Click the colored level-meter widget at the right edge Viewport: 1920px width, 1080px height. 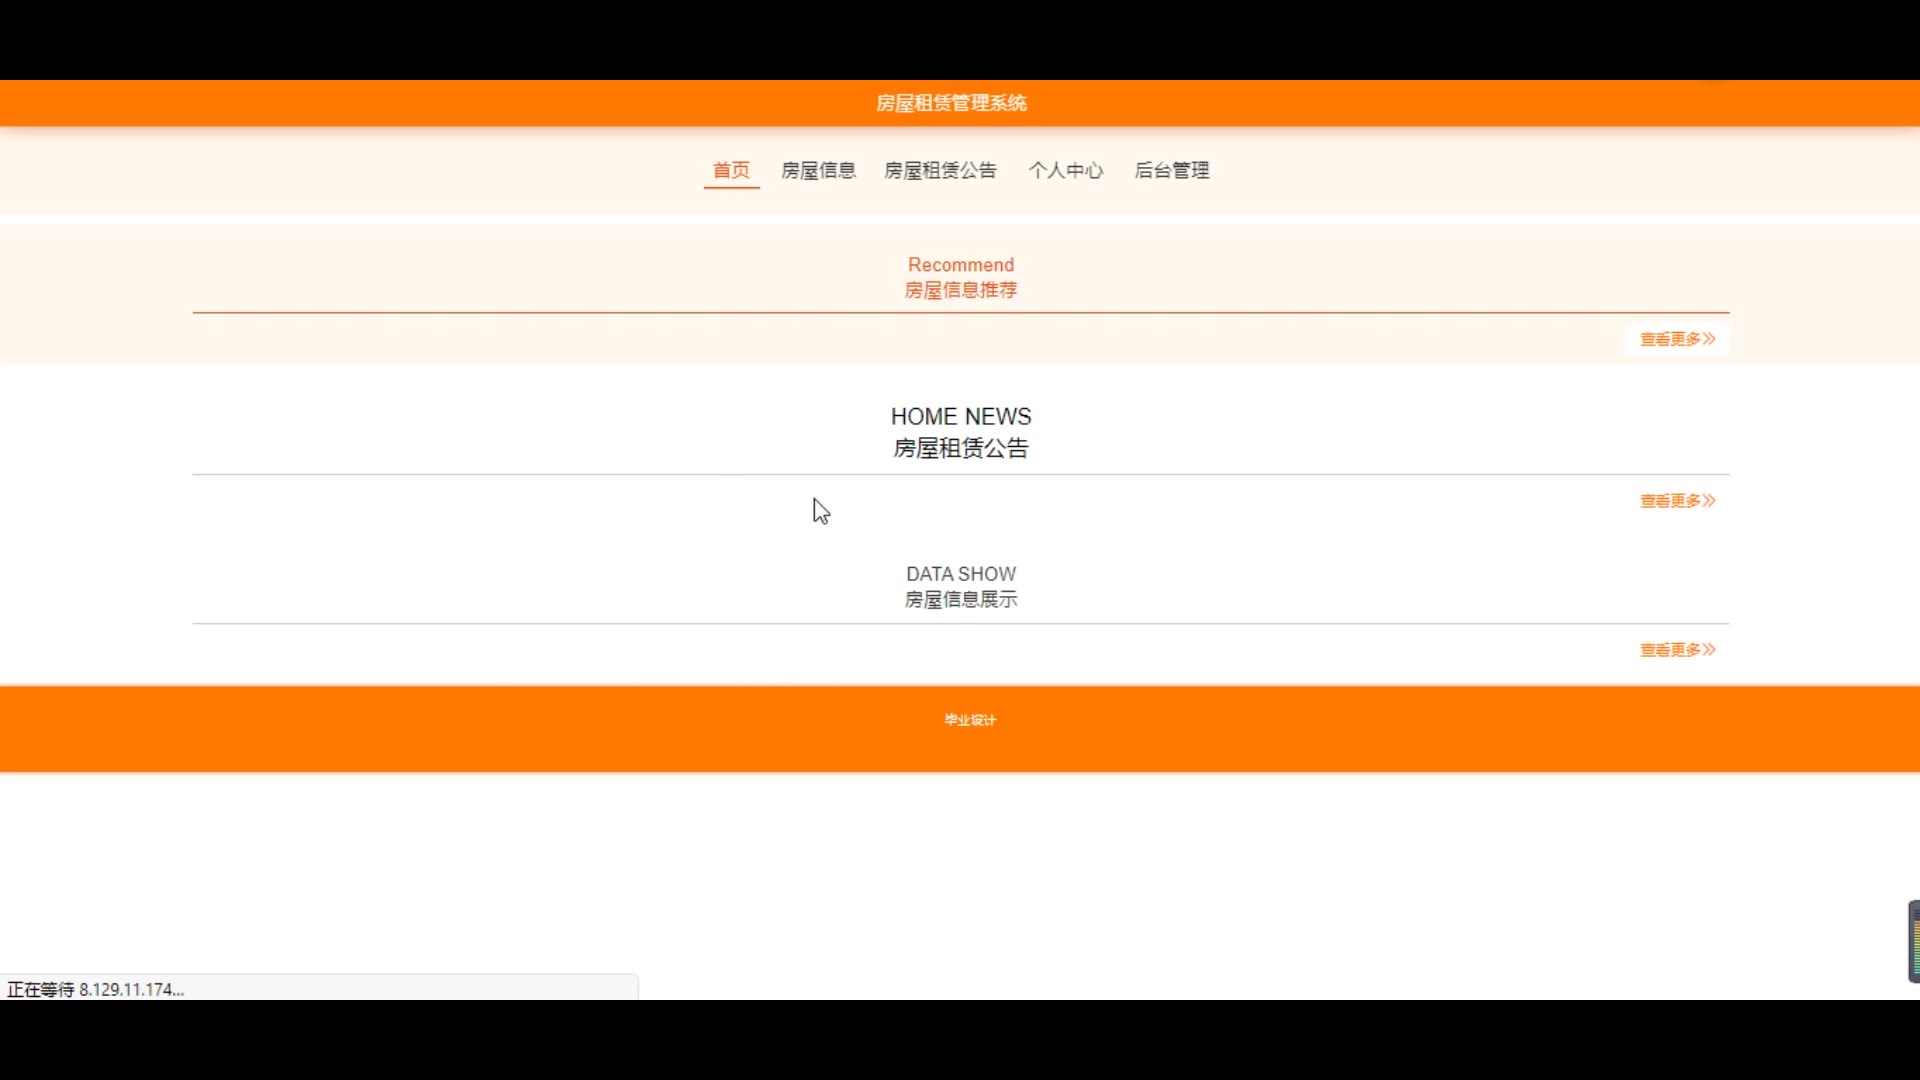tap(1914, 941)
